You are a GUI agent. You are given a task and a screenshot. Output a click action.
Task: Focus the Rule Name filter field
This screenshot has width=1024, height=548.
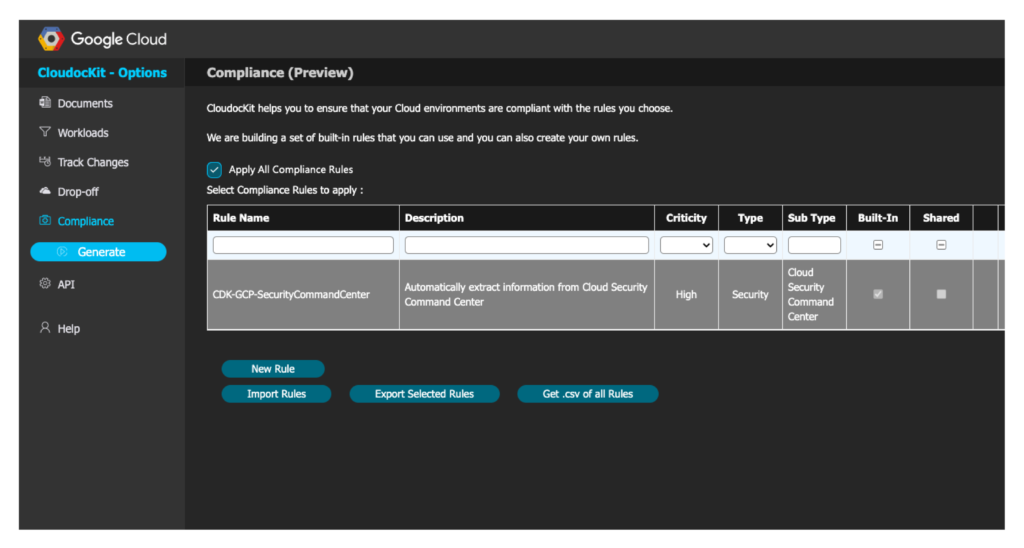tap(303, 245)
